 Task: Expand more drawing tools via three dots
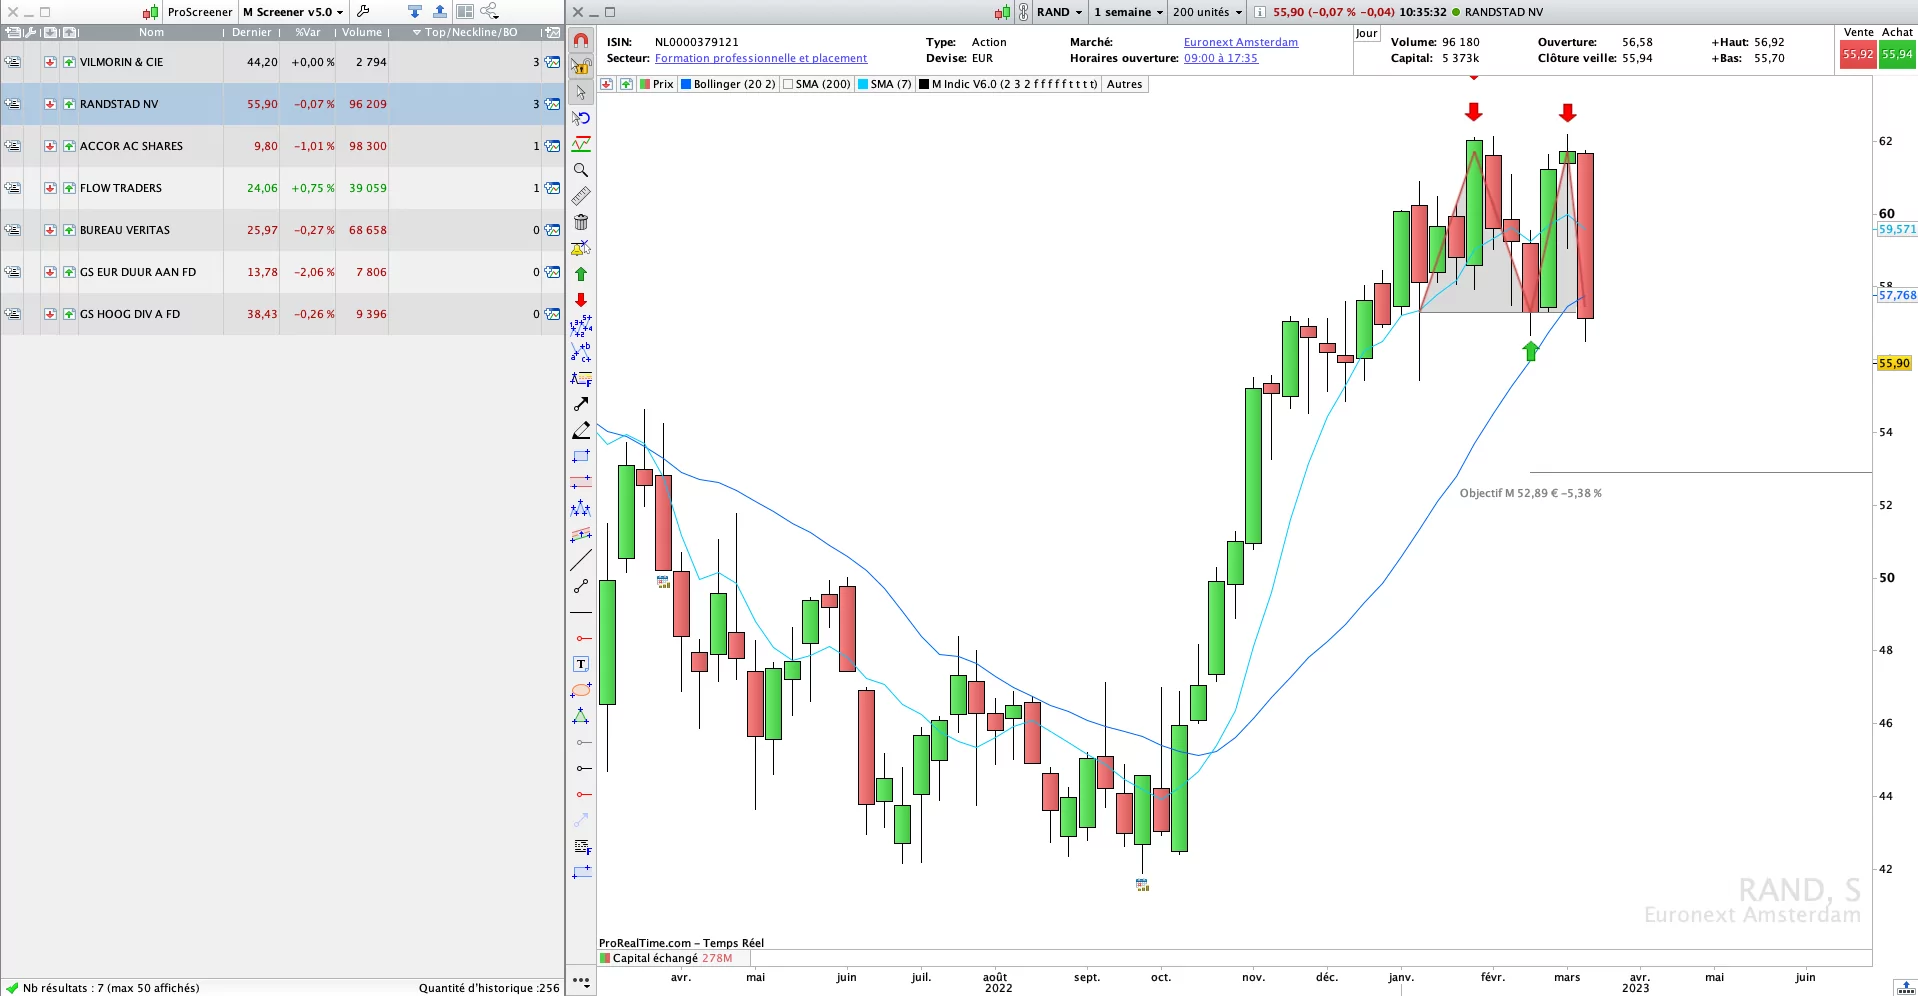pos(581,981)
